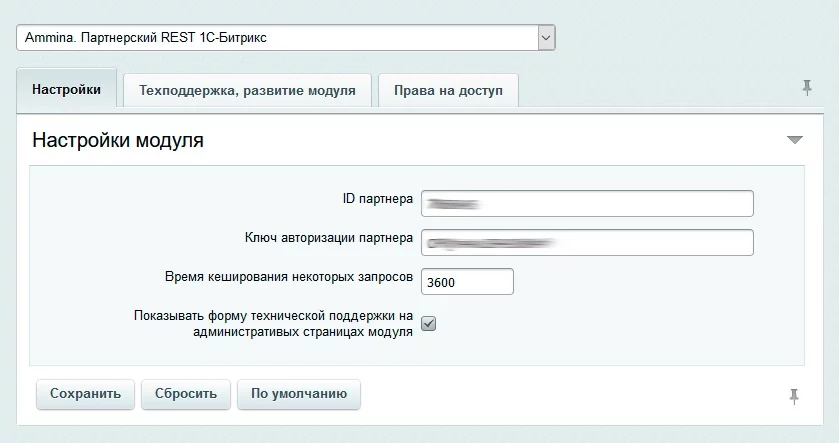This screenshot has height=443, width=839.
Task: Click the Сбросить button
Action: [x=186, y=394]
